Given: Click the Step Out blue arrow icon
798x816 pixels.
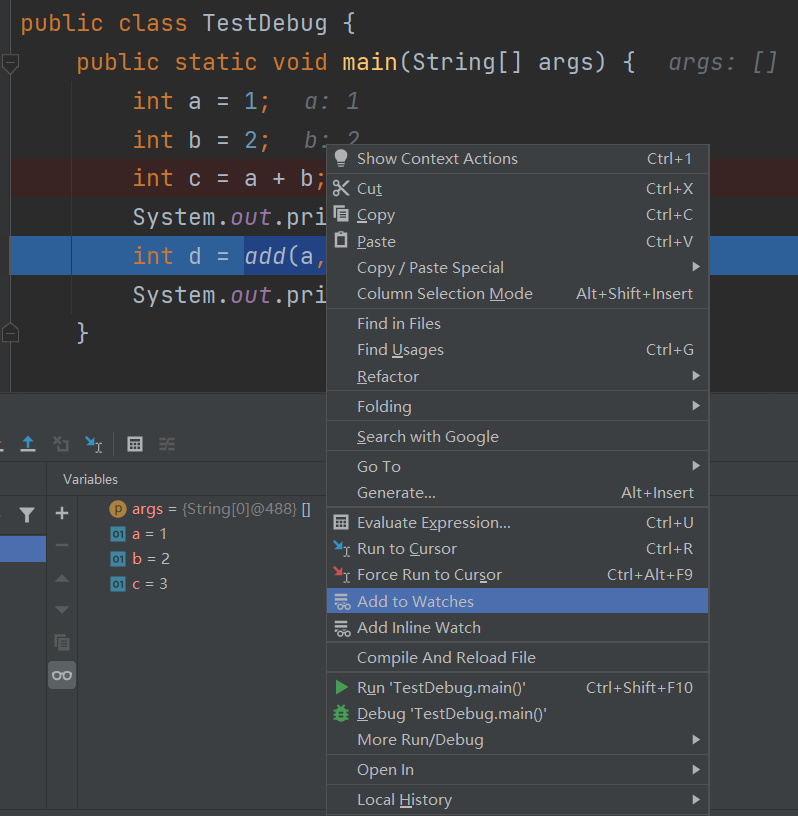Looking at the screenshot, I should click(x=28, y=444).
